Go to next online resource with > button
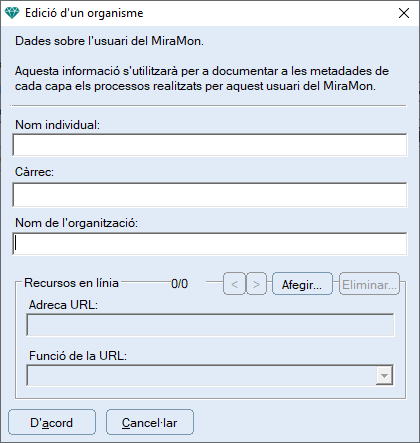This screenshot has width=420, height=443. point(256,284)
